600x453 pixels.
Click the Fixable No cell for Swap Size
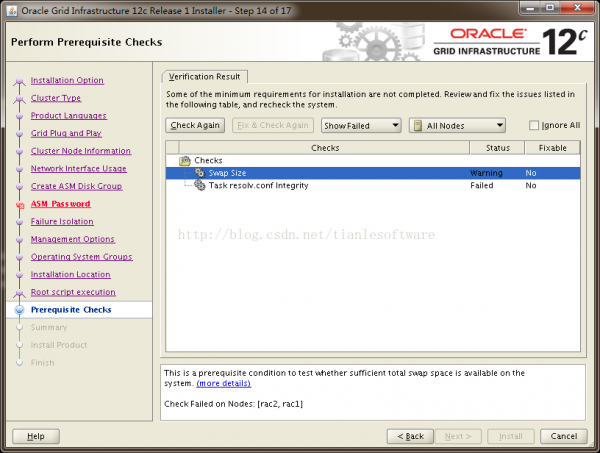(531, 173)
